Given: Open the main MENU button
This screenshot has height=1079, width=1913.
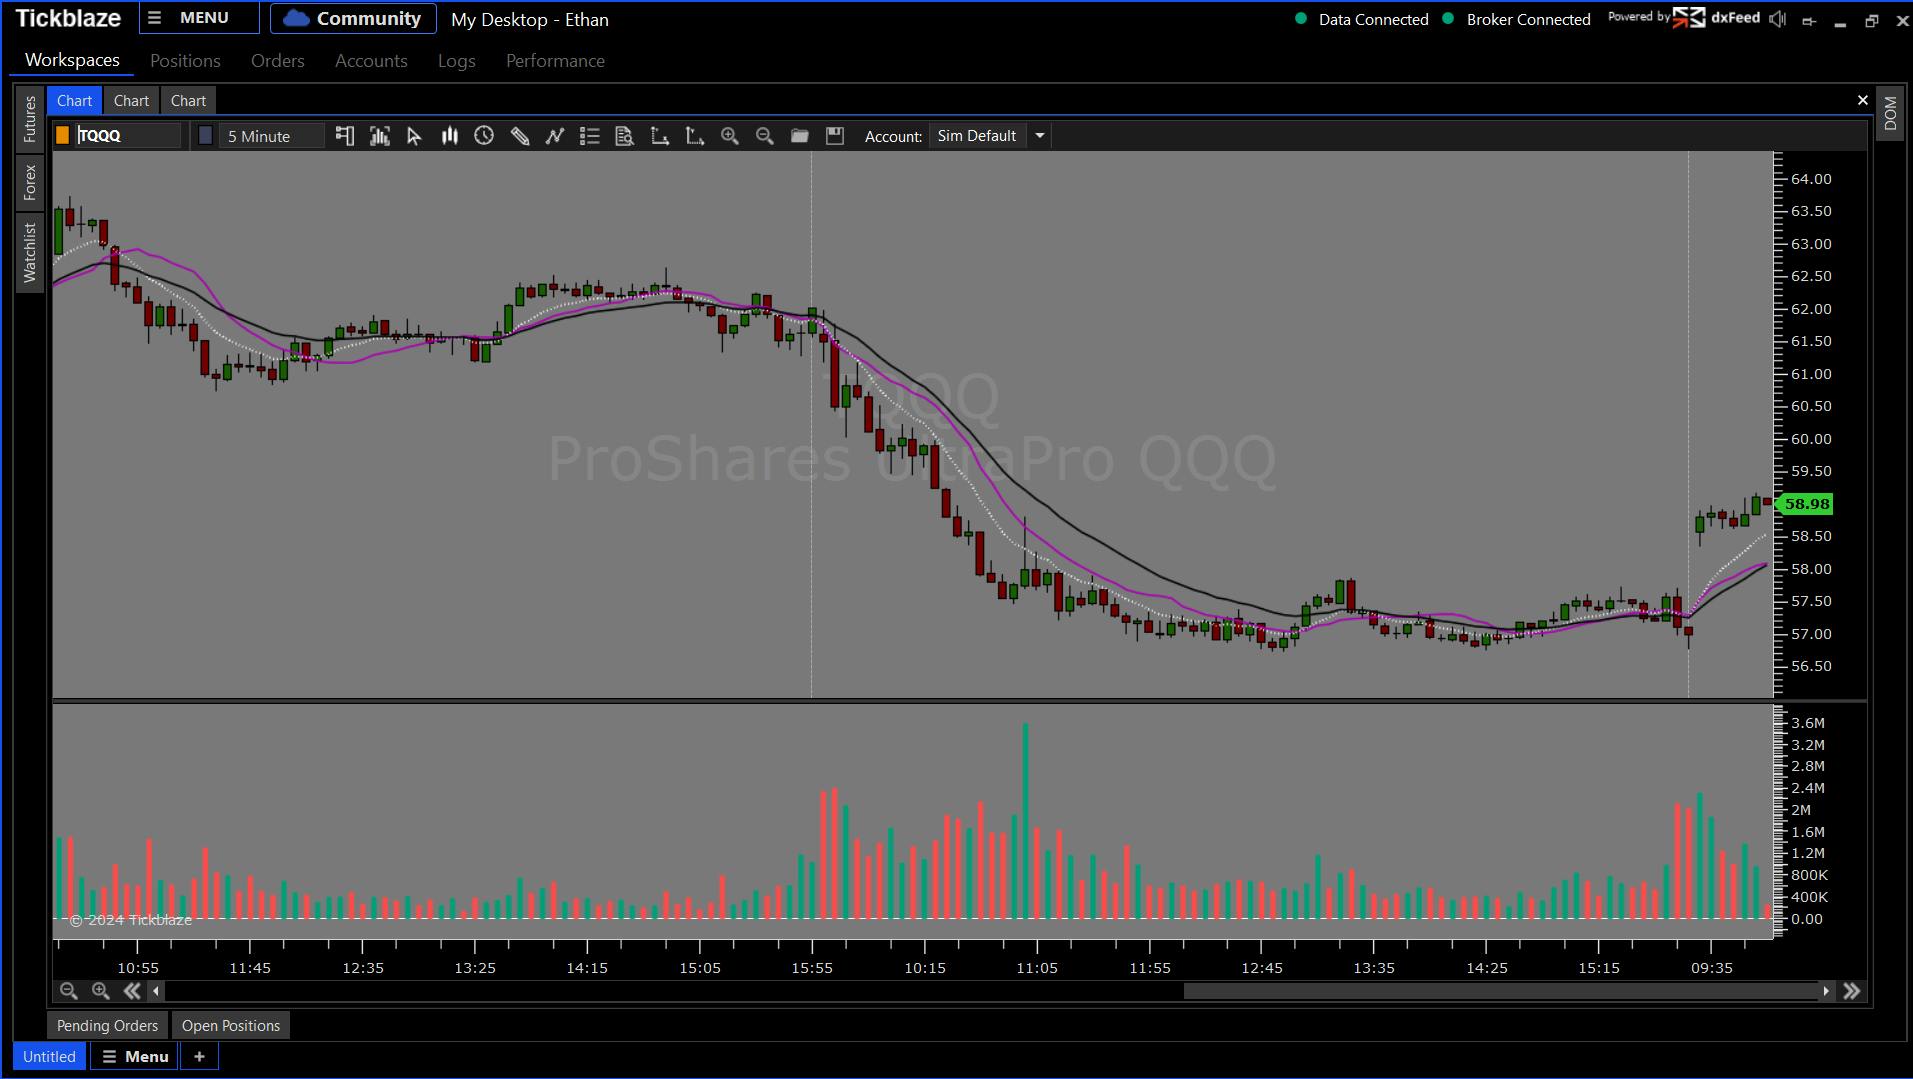Looking at the screenshot, I should [x=199, y=18].
